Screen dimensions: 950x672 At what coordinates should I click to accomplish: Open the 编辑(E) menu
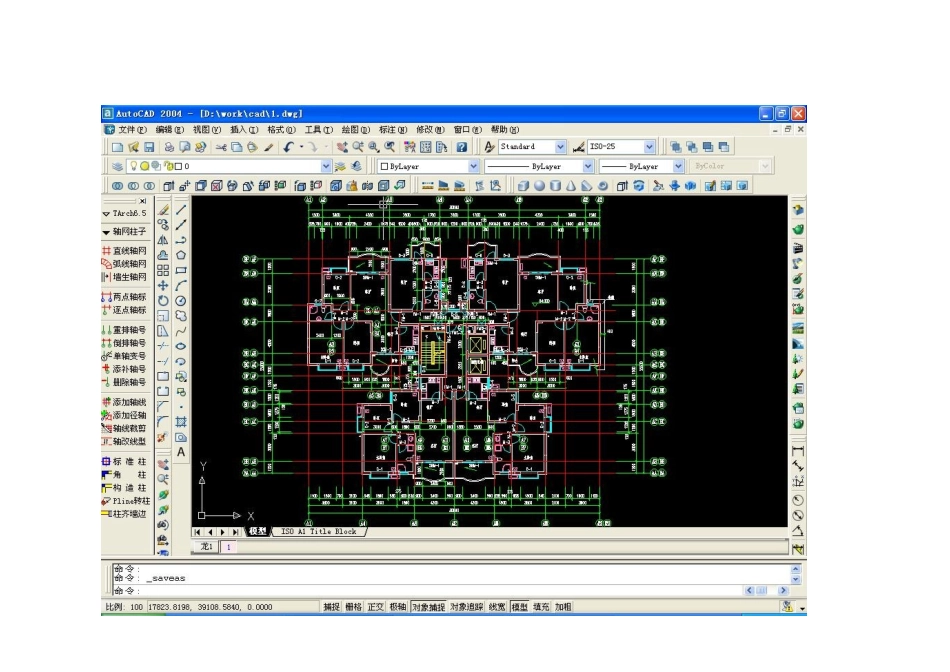coord(170,130)
